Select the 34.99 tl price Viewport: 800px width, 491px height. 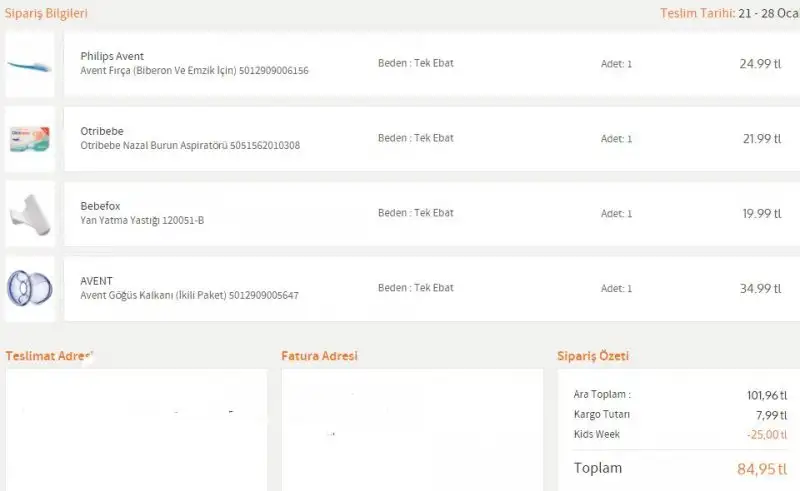[760, 289]
